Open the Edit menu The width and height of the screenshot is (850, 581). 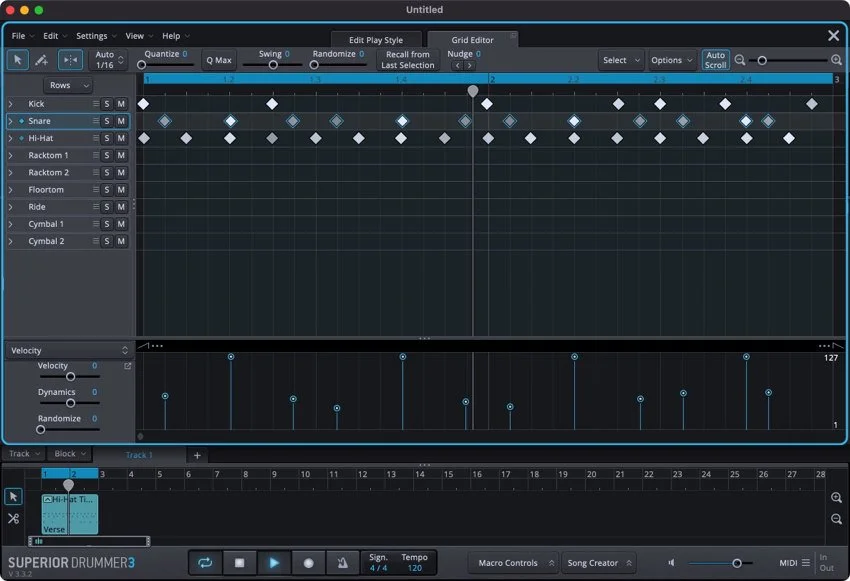55,36
